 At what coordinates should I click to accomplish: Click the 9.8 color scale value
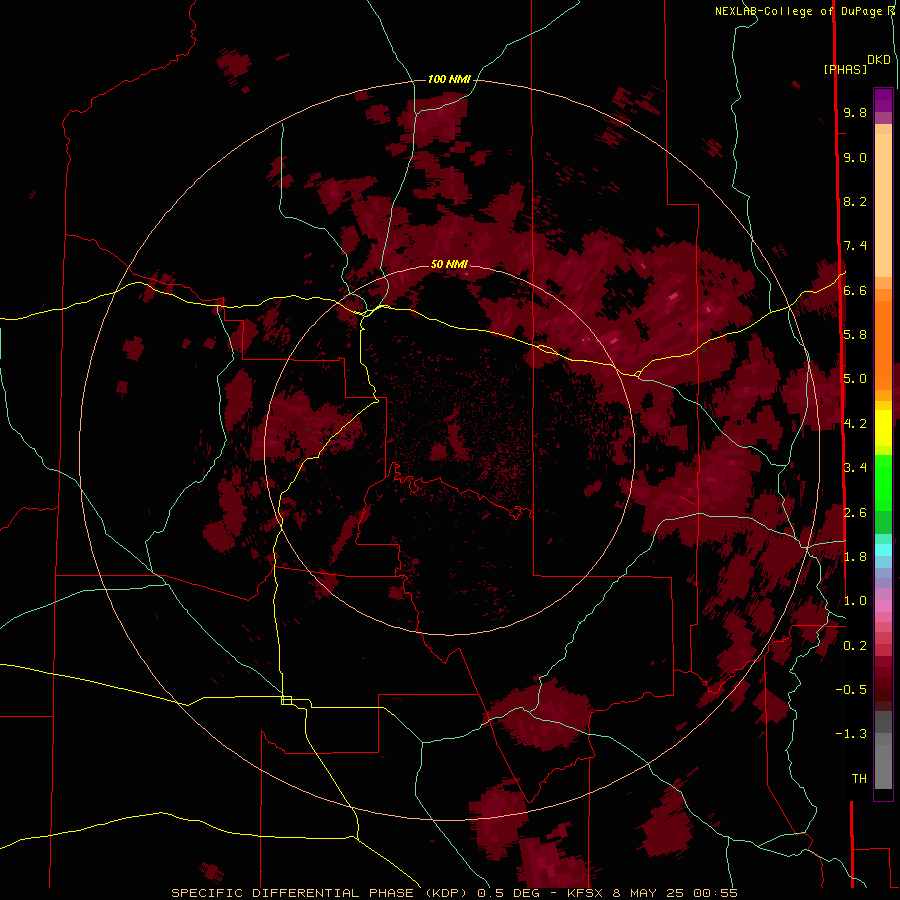click(x=855, y=112)
